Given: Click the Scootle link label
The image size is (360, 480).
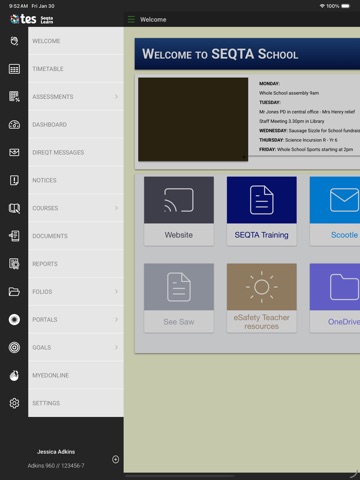Looking at the screenshot, I should pos(344,235).
